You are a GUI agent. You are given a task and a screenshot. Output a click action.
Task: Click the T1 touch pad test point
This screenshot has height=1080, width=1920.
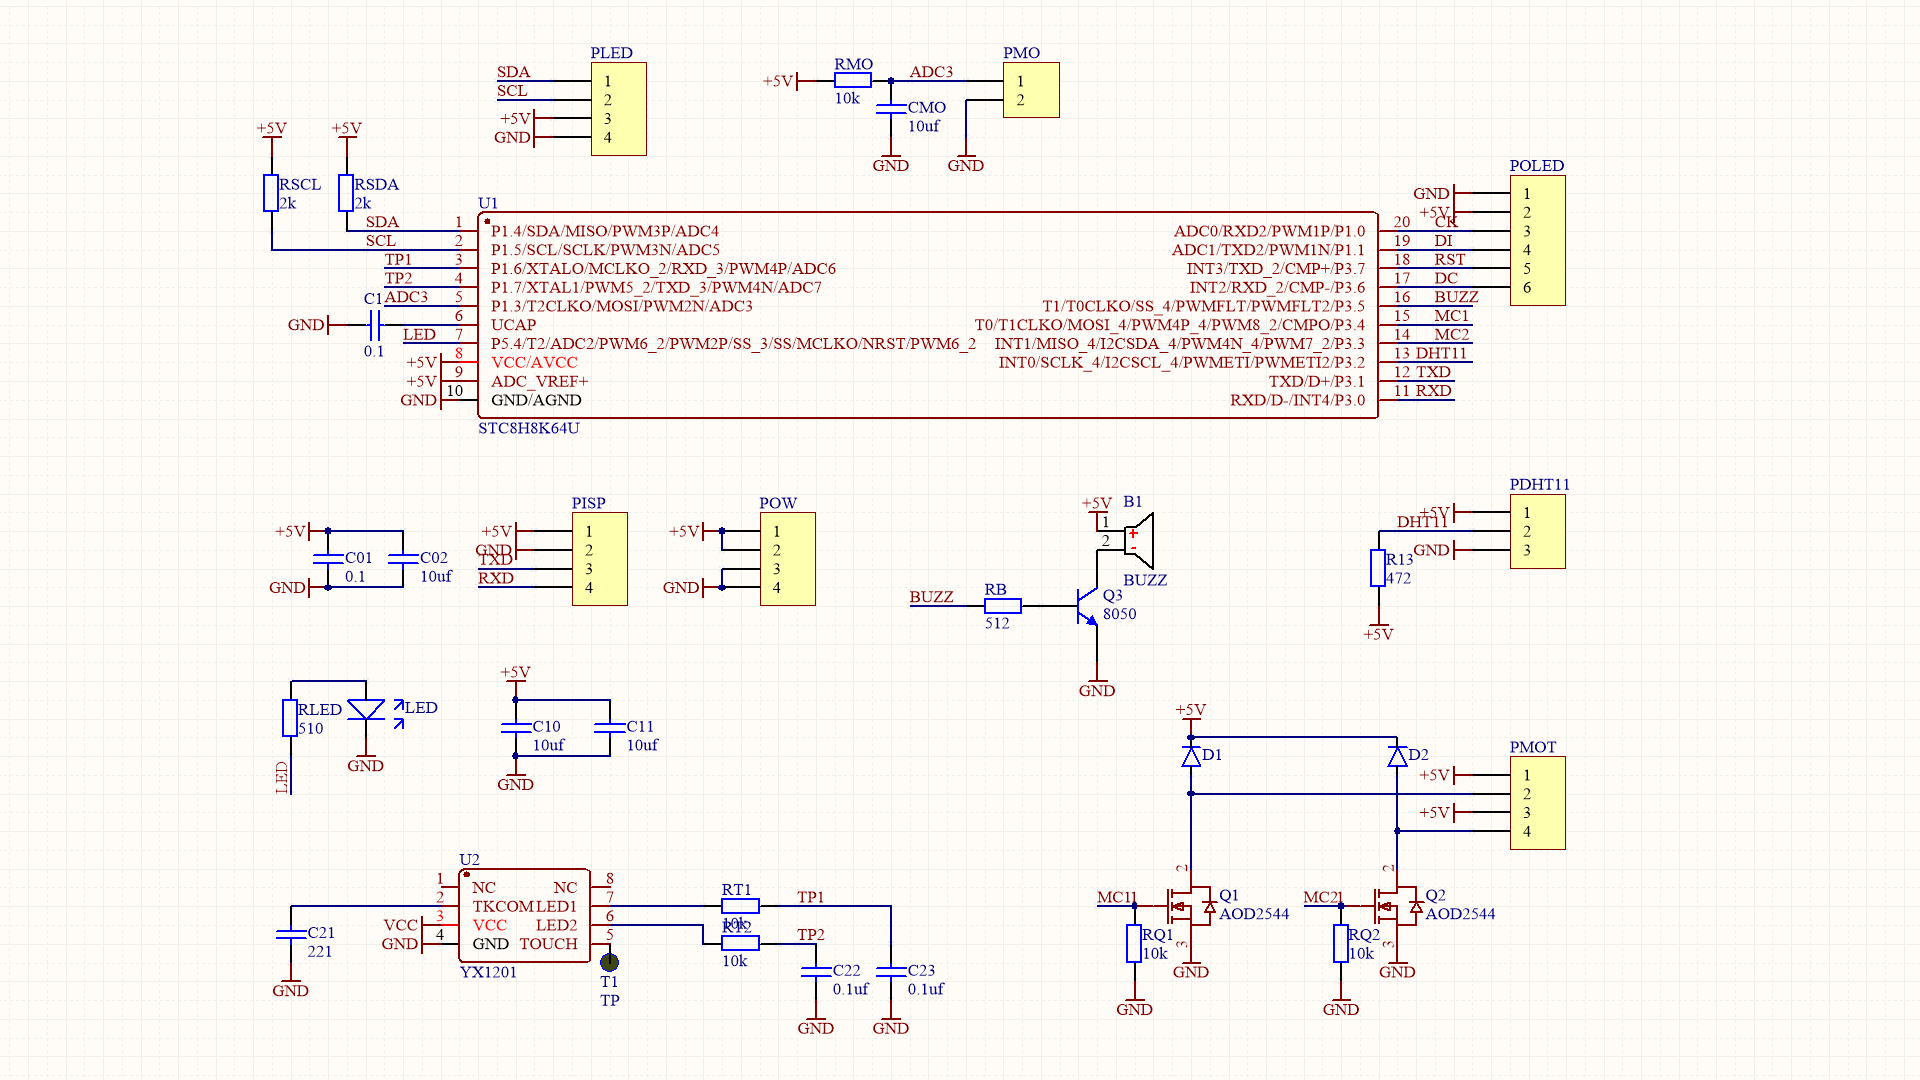[x=609, y=962]
